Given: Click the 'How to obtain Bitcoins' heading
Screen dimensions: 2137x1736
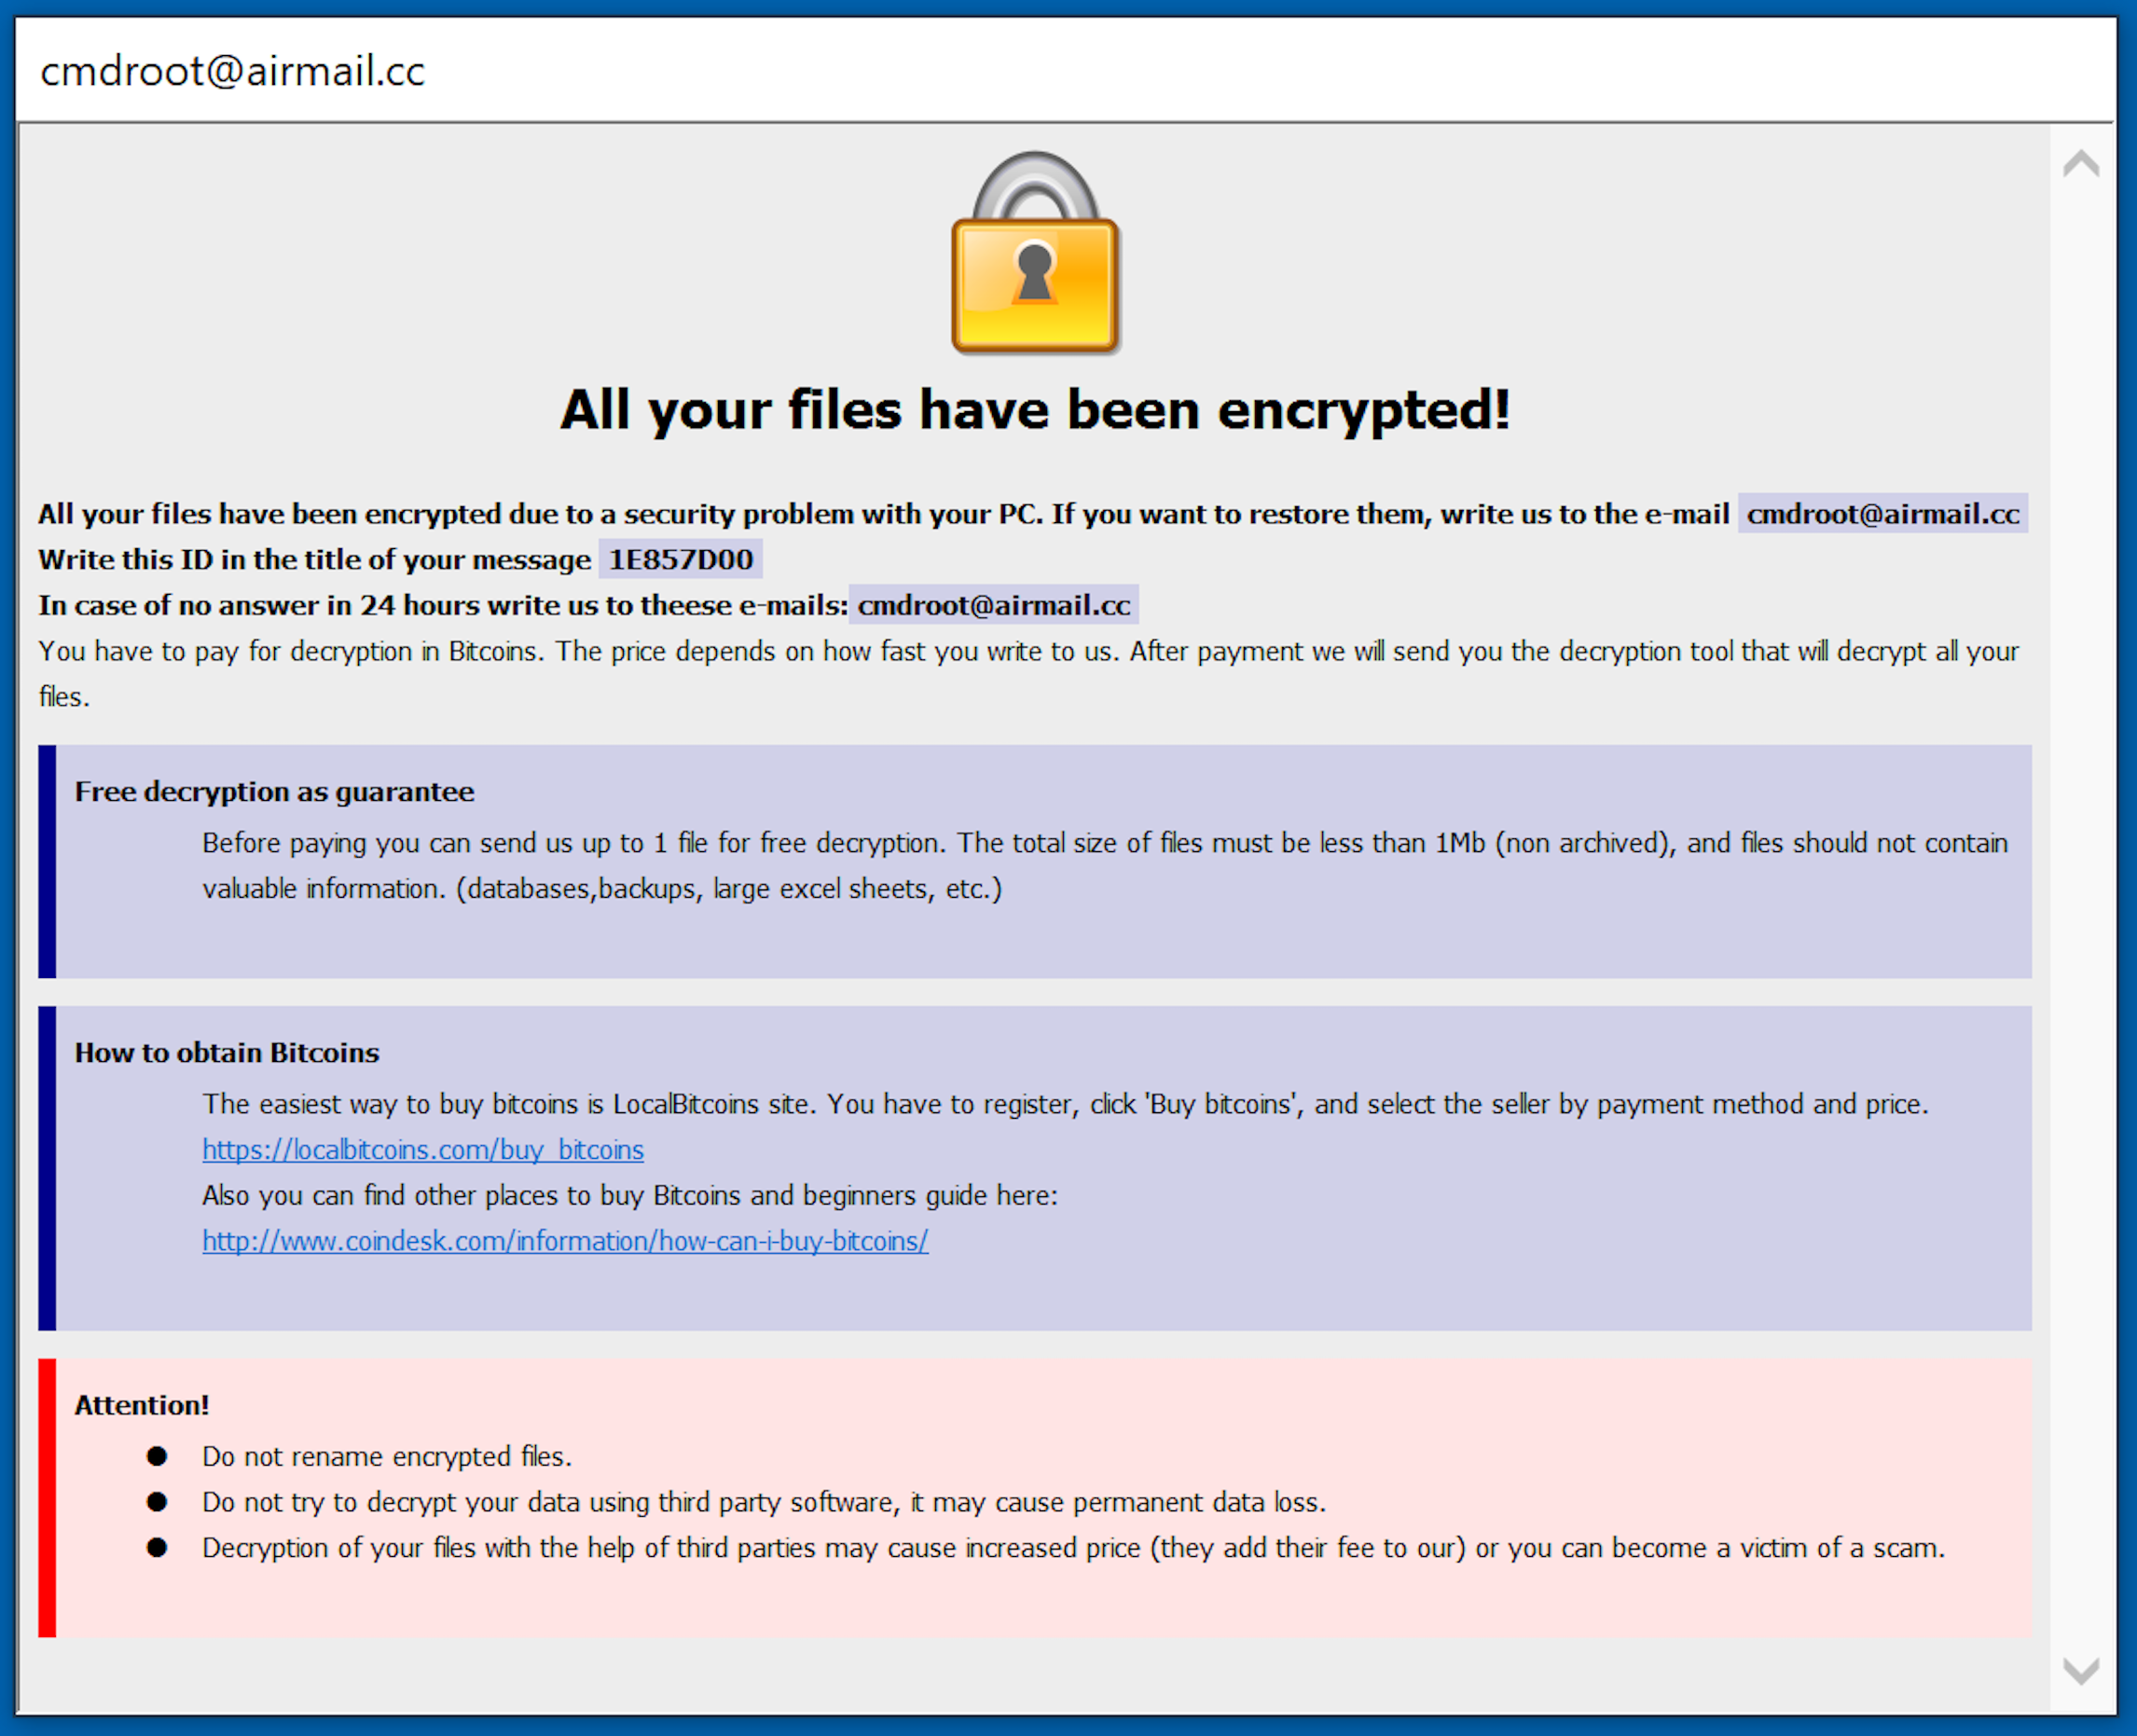Looking at the screenshot, I should 227,1052.
